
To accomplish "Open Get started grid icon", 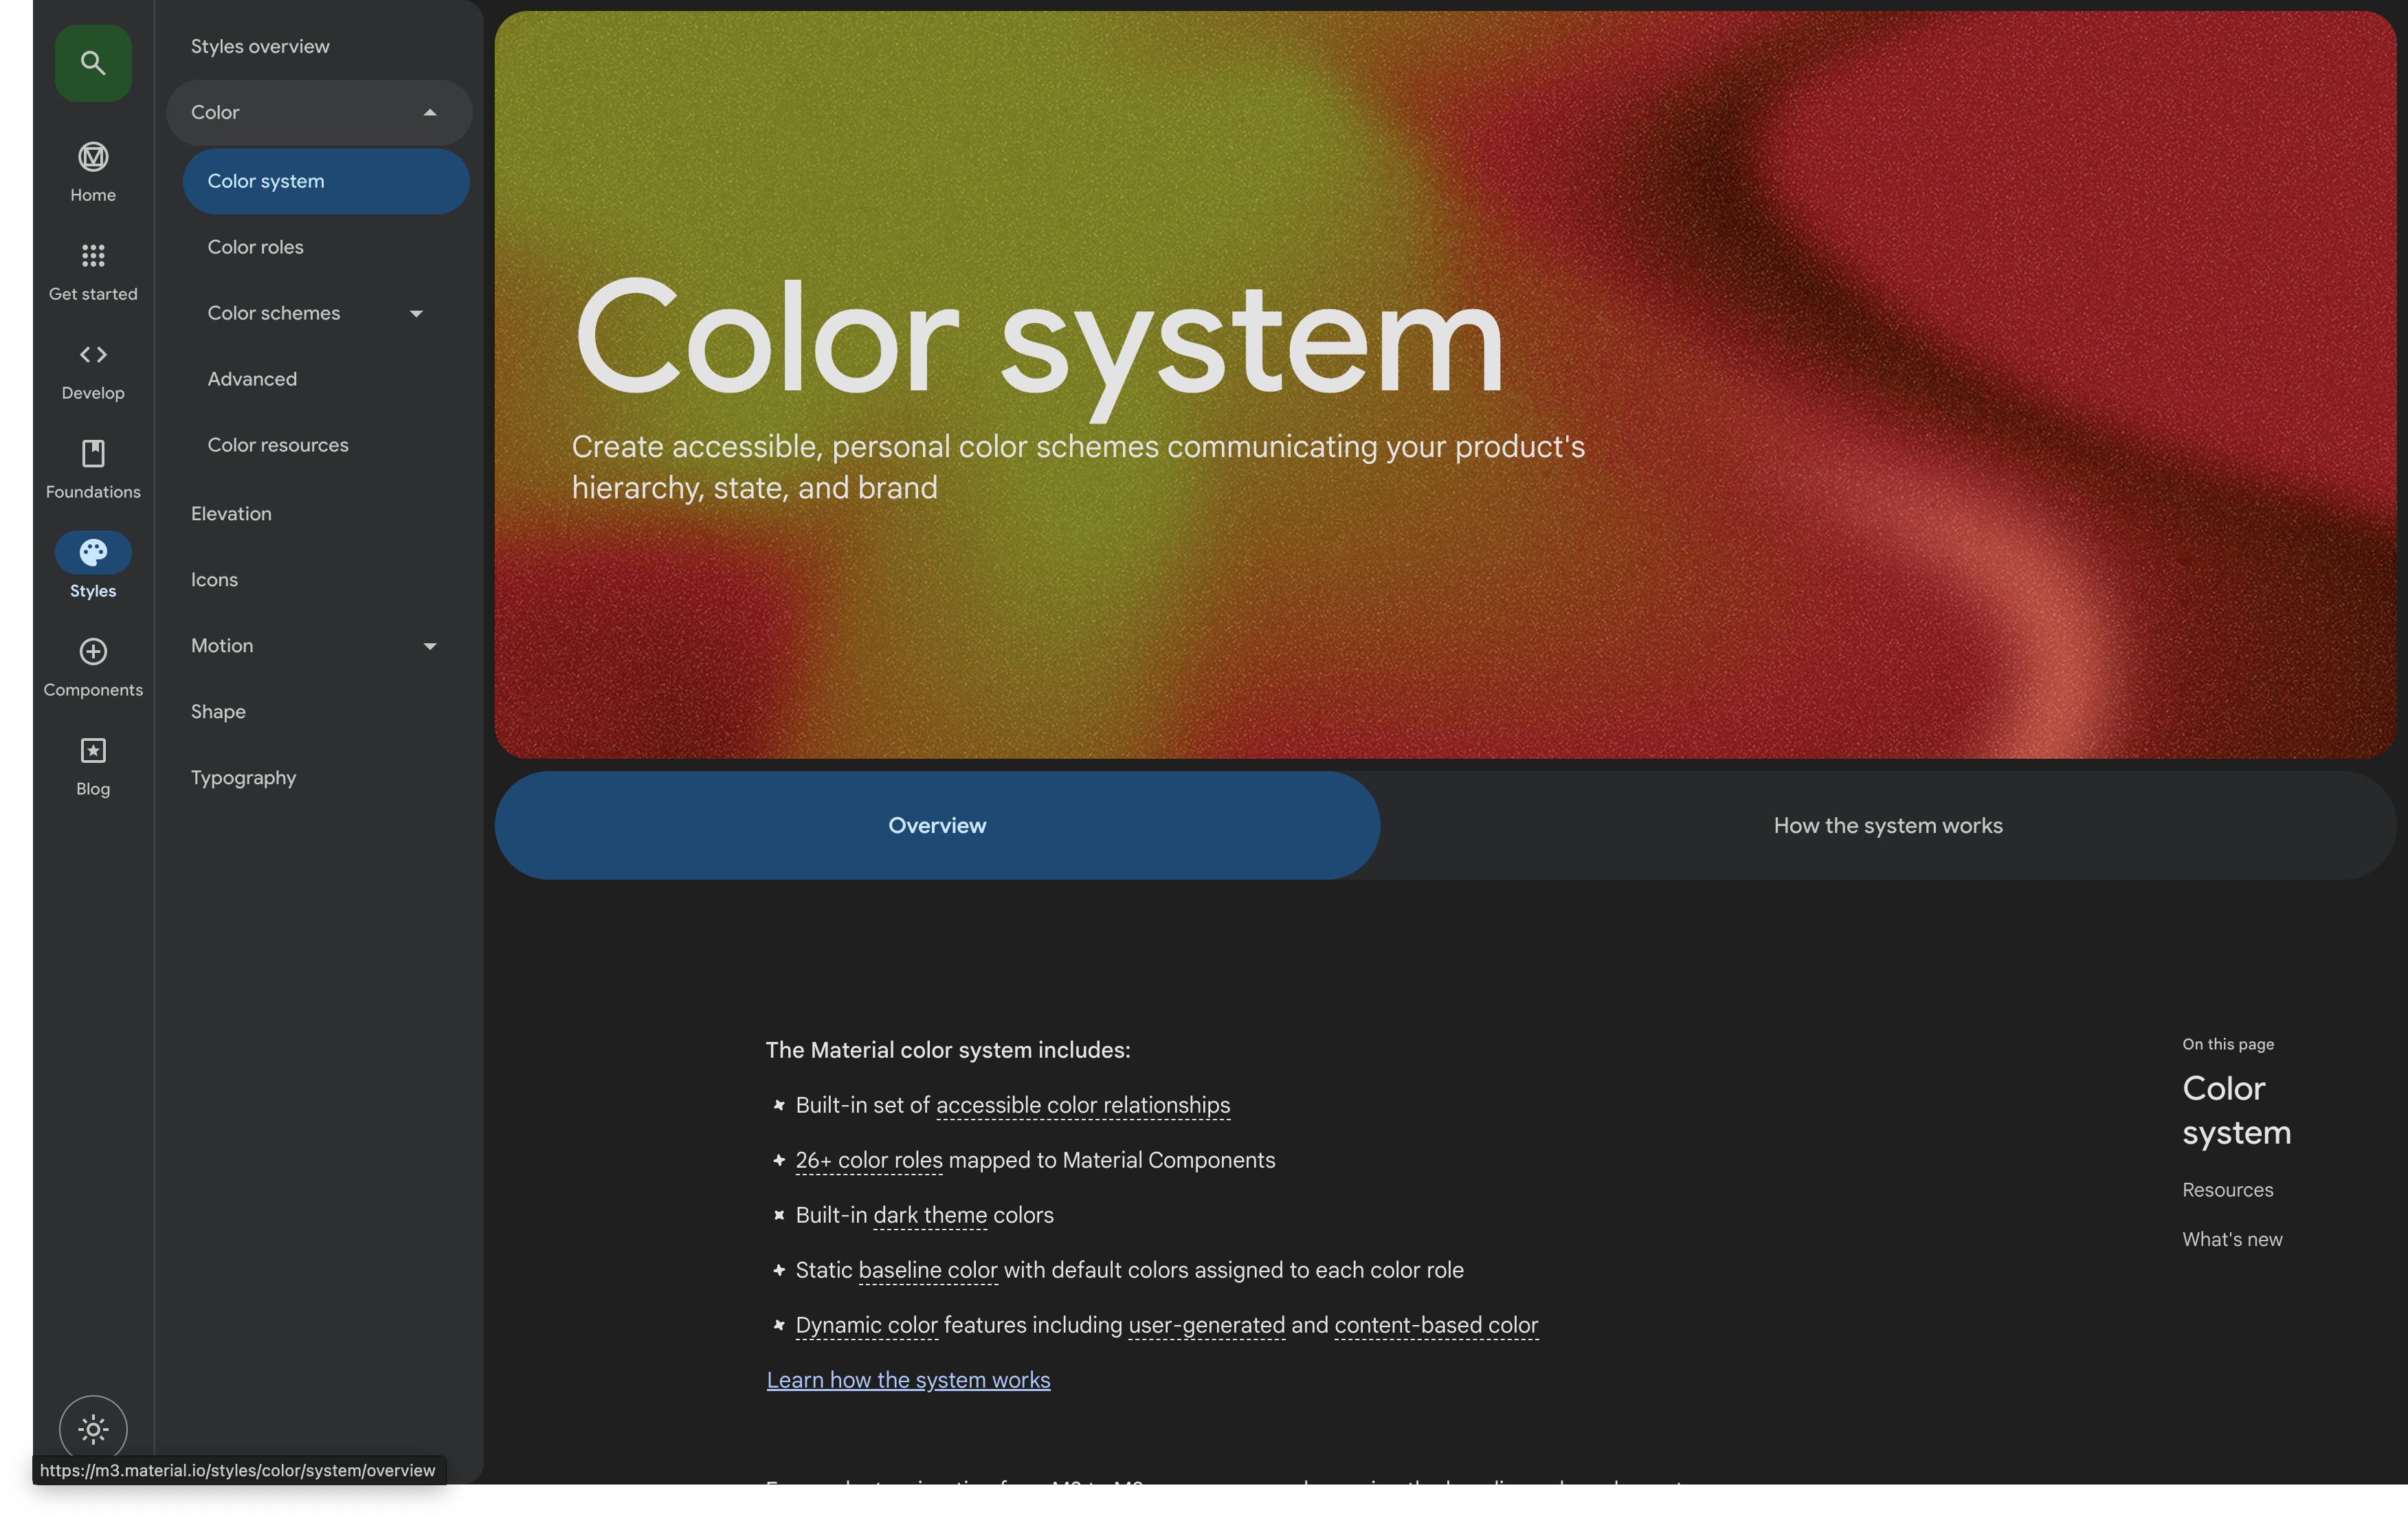I will (93, 256).
